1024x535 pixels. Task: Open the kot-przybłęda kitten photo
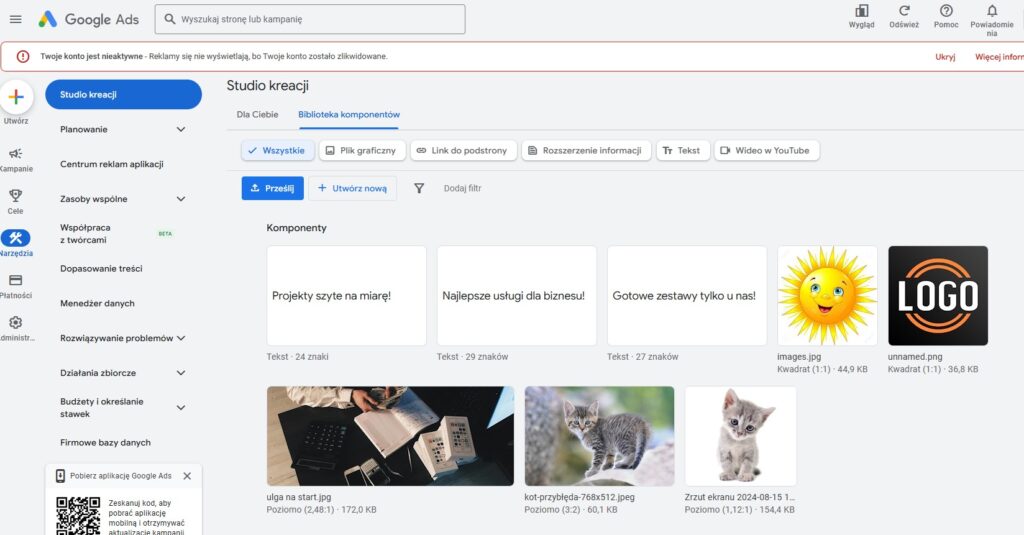click(599, 436)
